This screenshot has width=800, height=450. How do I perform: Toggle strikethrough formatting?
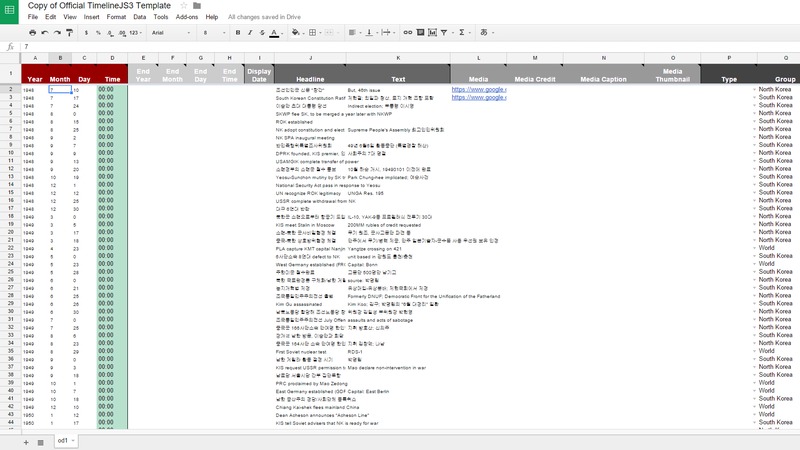tap(262, 33)
